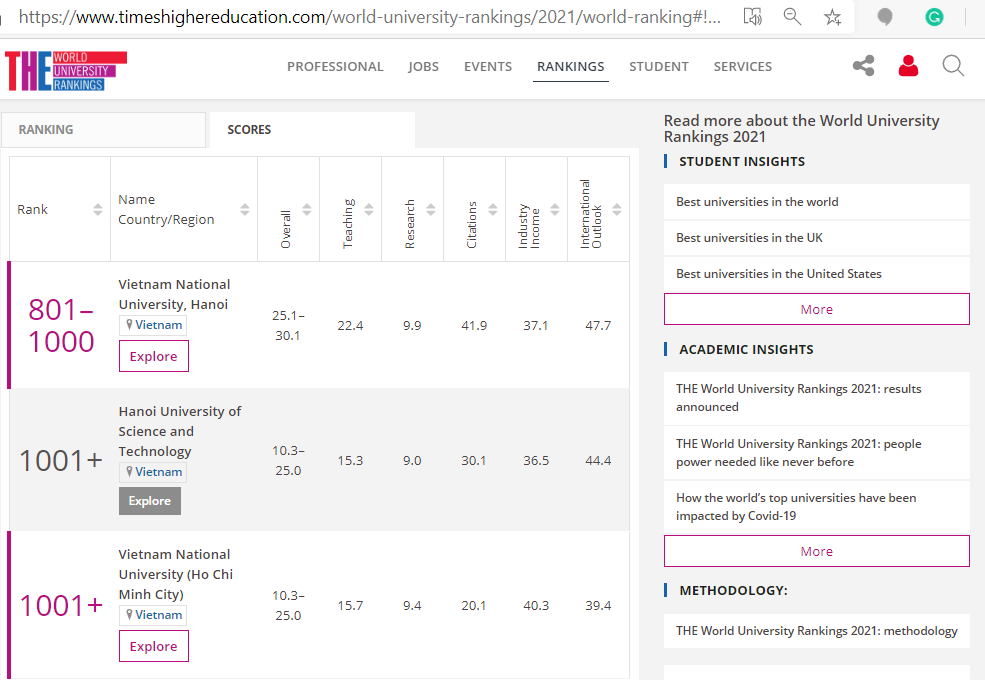The image size is (985, 680).
Task: Select the SCORES tab
Action: pos(249,130)
